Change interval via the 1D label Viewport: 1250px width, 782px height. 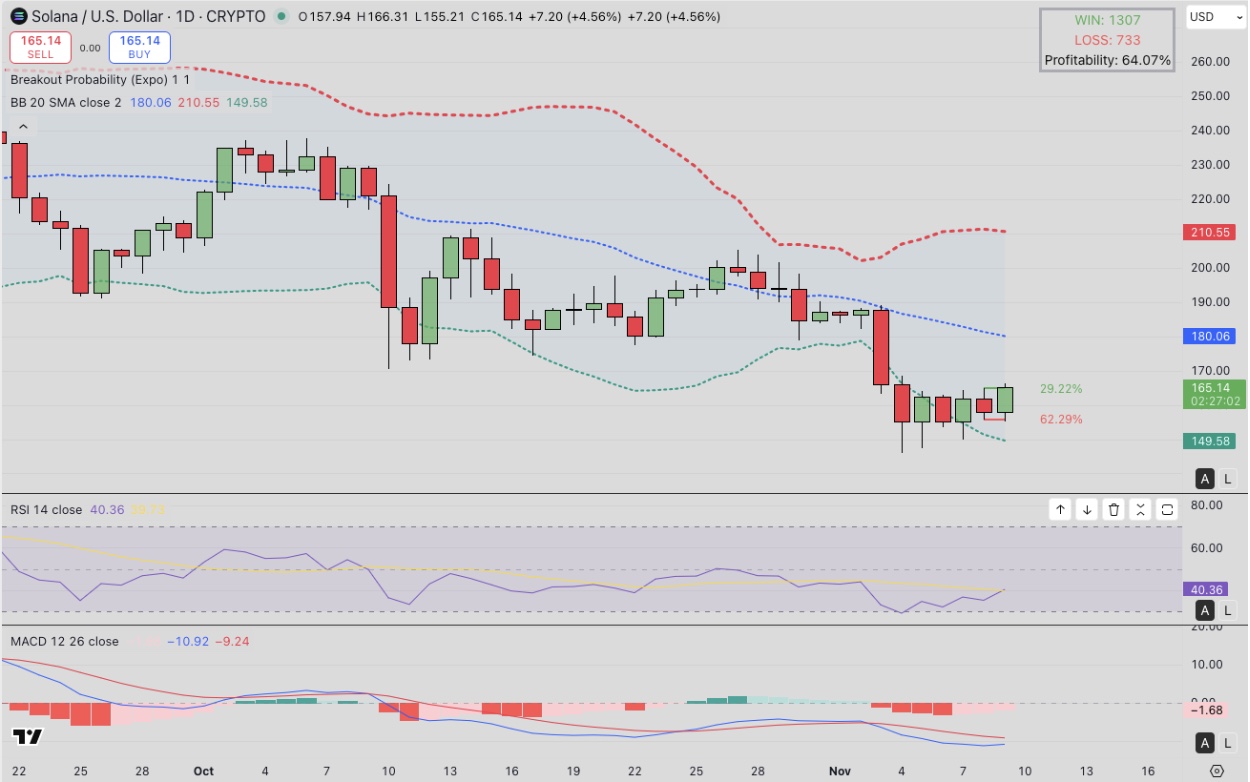(184, 16)
